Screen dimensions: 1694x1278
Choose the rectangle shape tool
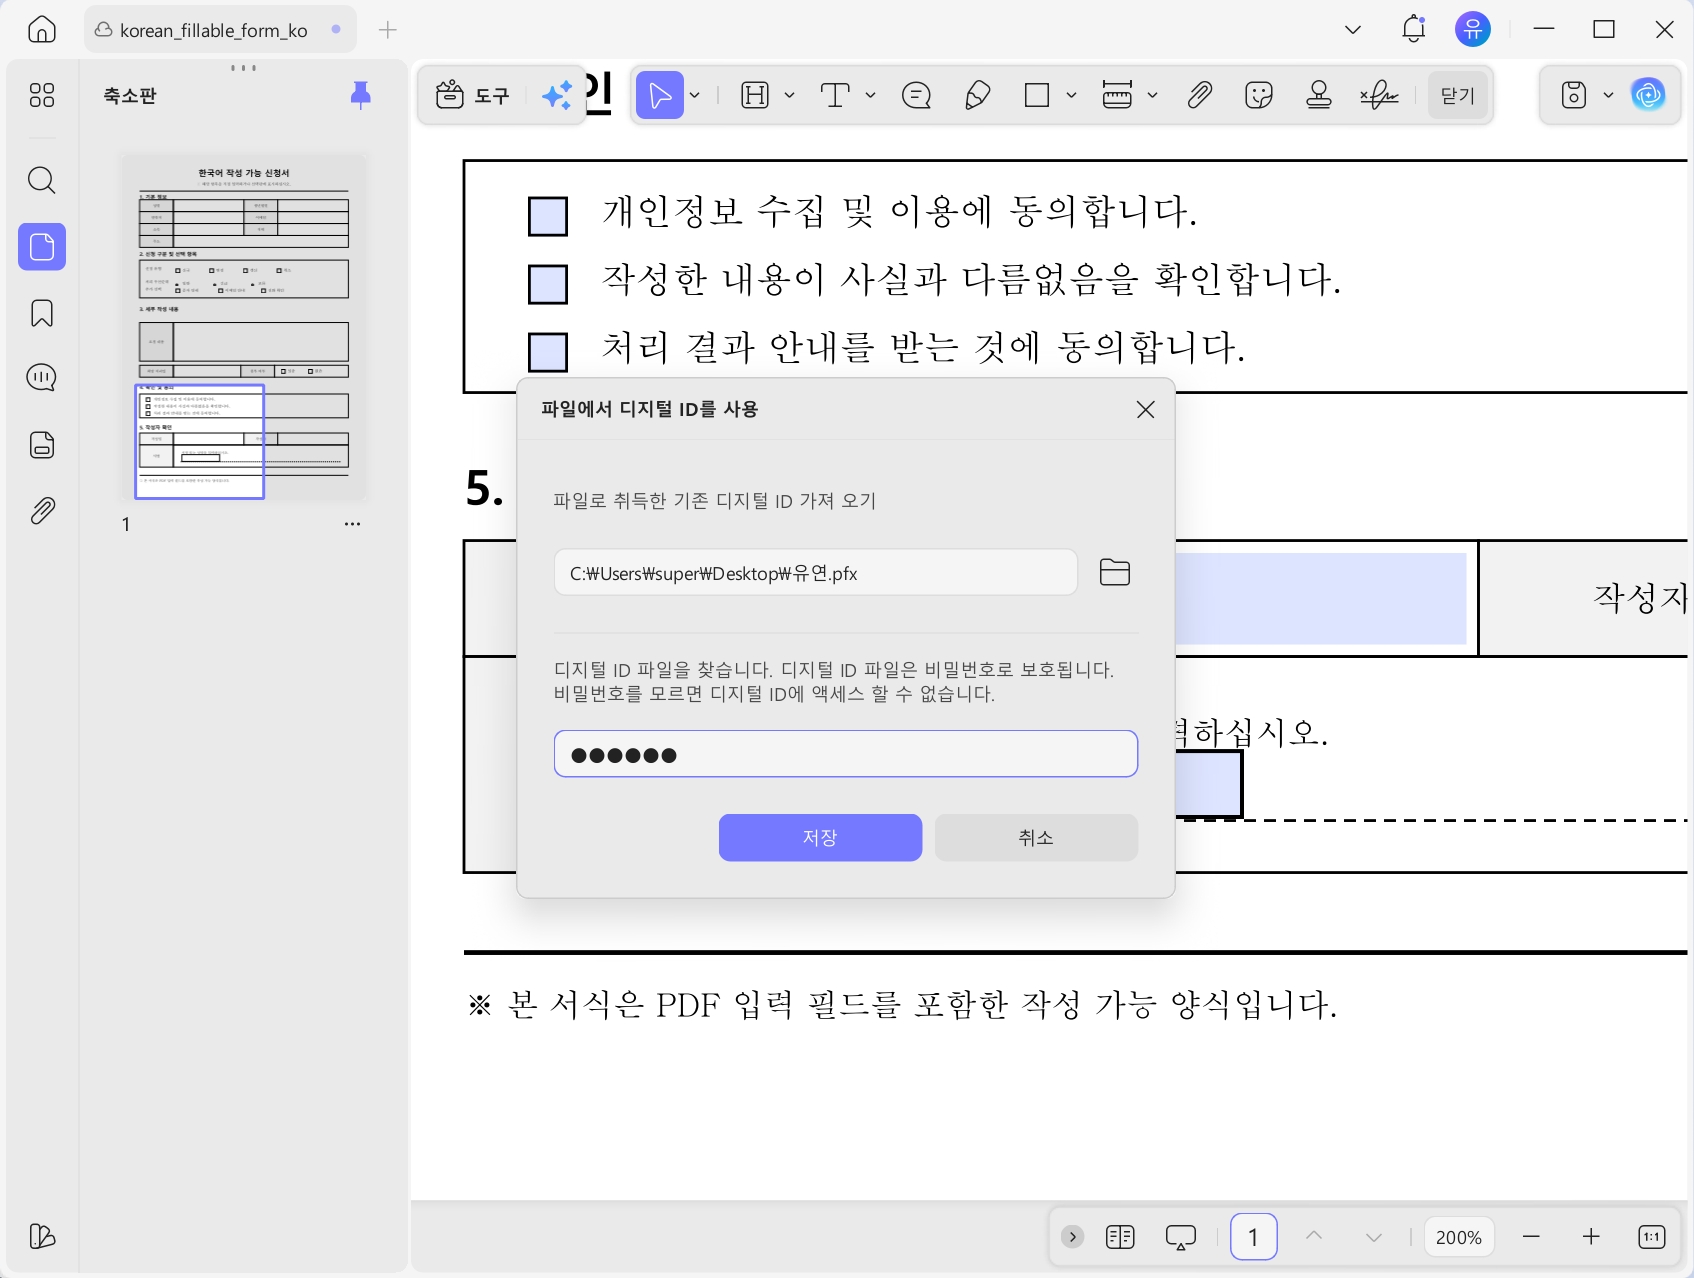1037,96
